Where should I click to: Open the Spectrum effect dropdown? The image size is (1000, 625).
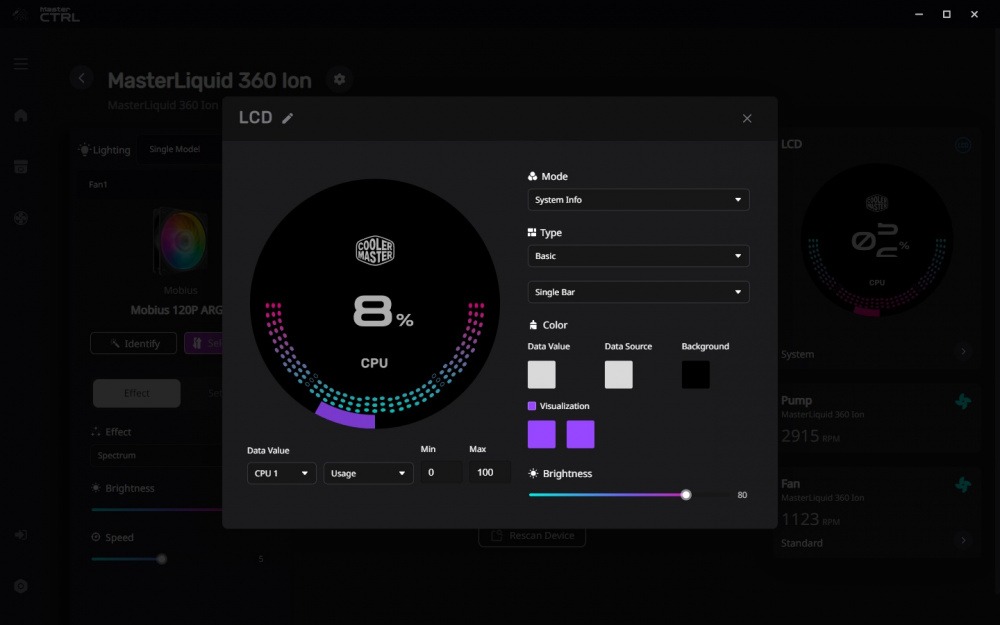pyautogui.click(x=157, y=455)
